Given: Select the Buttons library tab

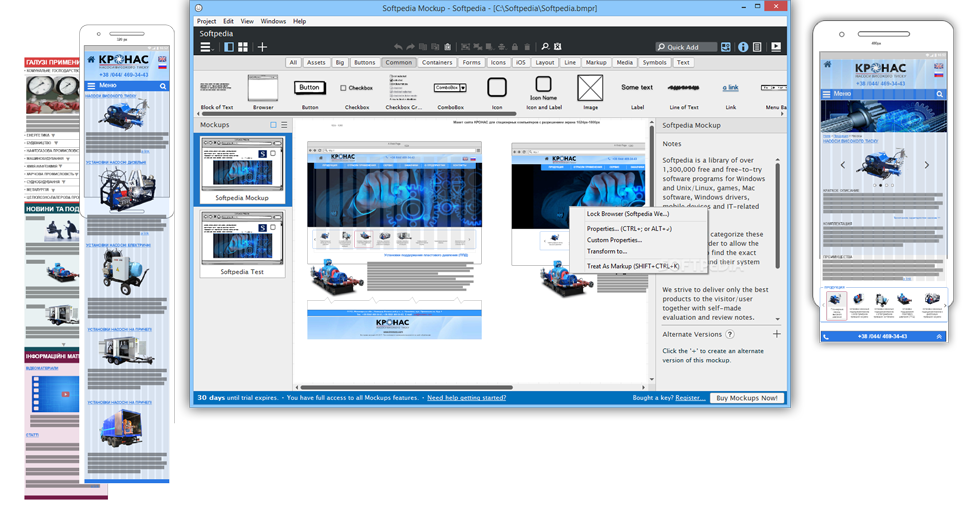Looking at the screenshot, I should pyautogui.click(x=364, y=62).
